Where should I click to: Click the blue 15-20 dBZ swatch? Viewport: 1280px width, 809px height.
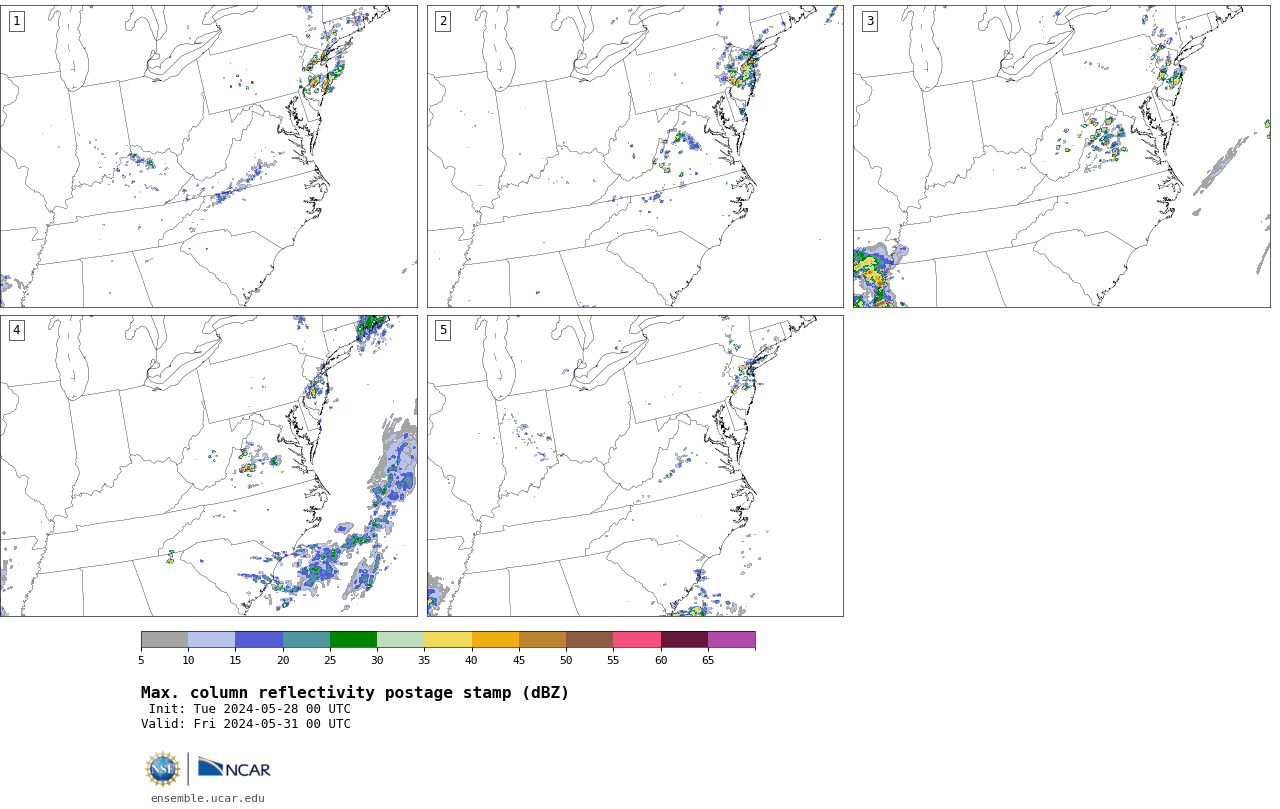point(259,640)
